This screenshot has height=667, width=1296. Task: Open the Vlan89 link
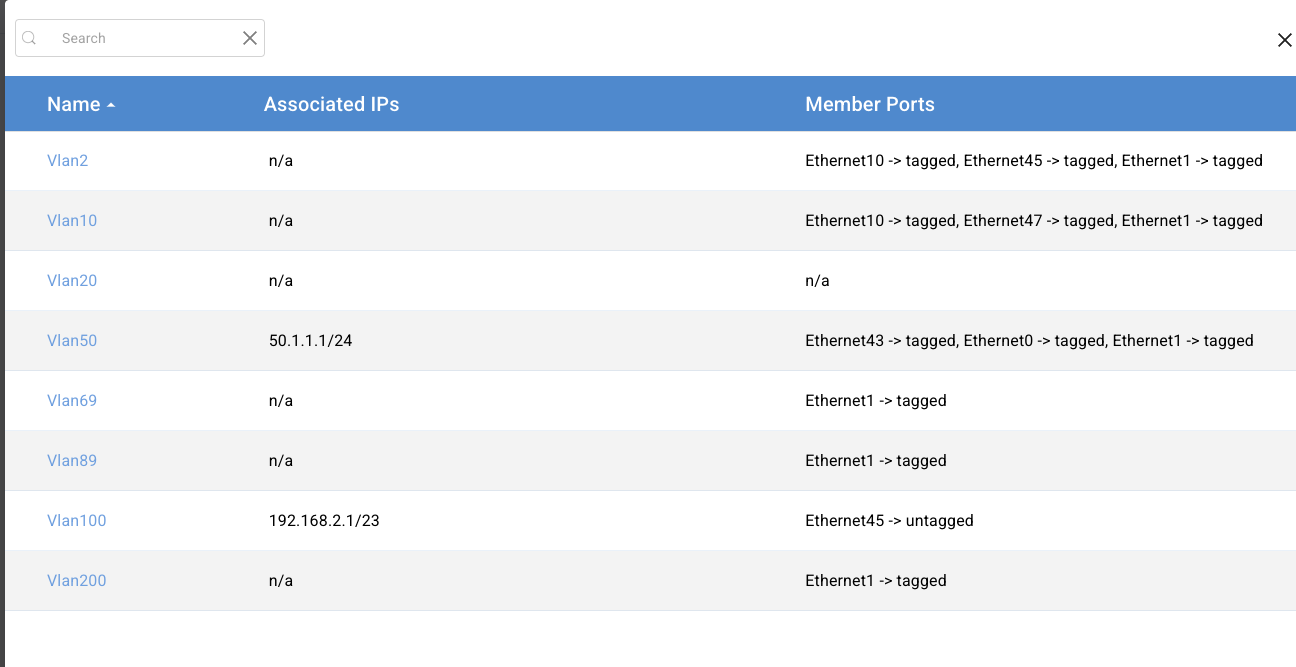click(72, 460)
